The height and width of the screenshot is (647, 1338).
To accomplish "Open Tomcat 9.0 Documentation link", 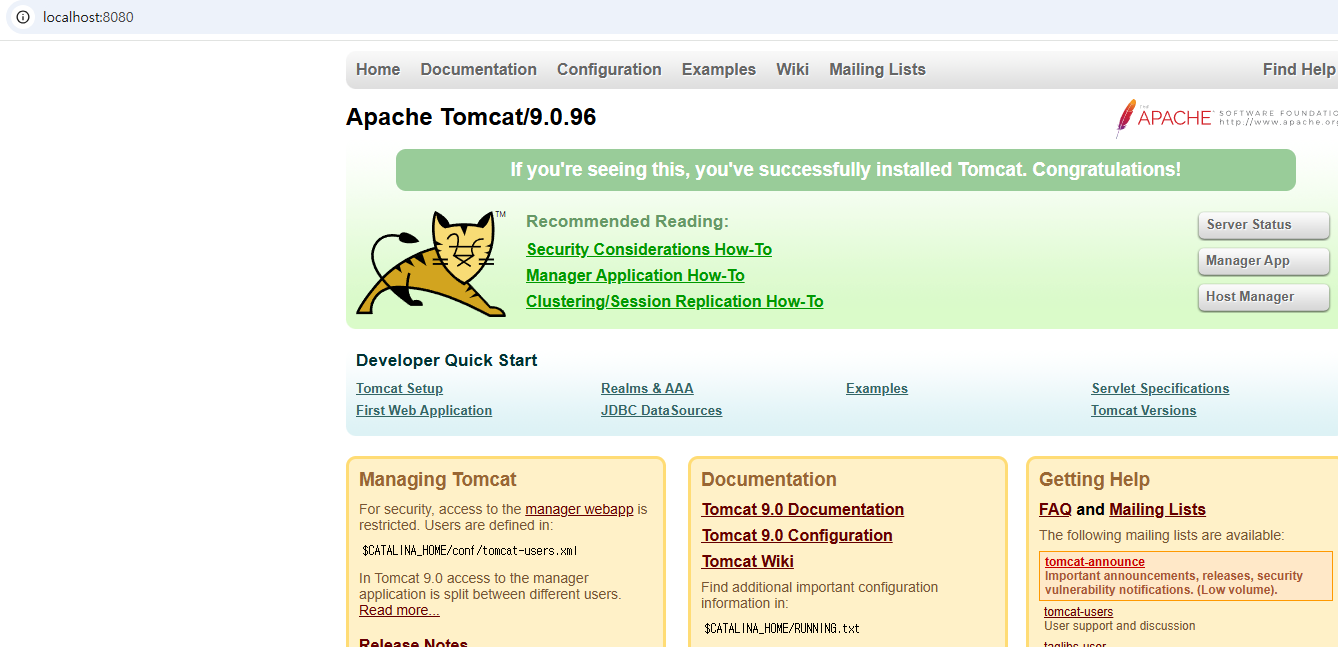I will coord(803,509).
